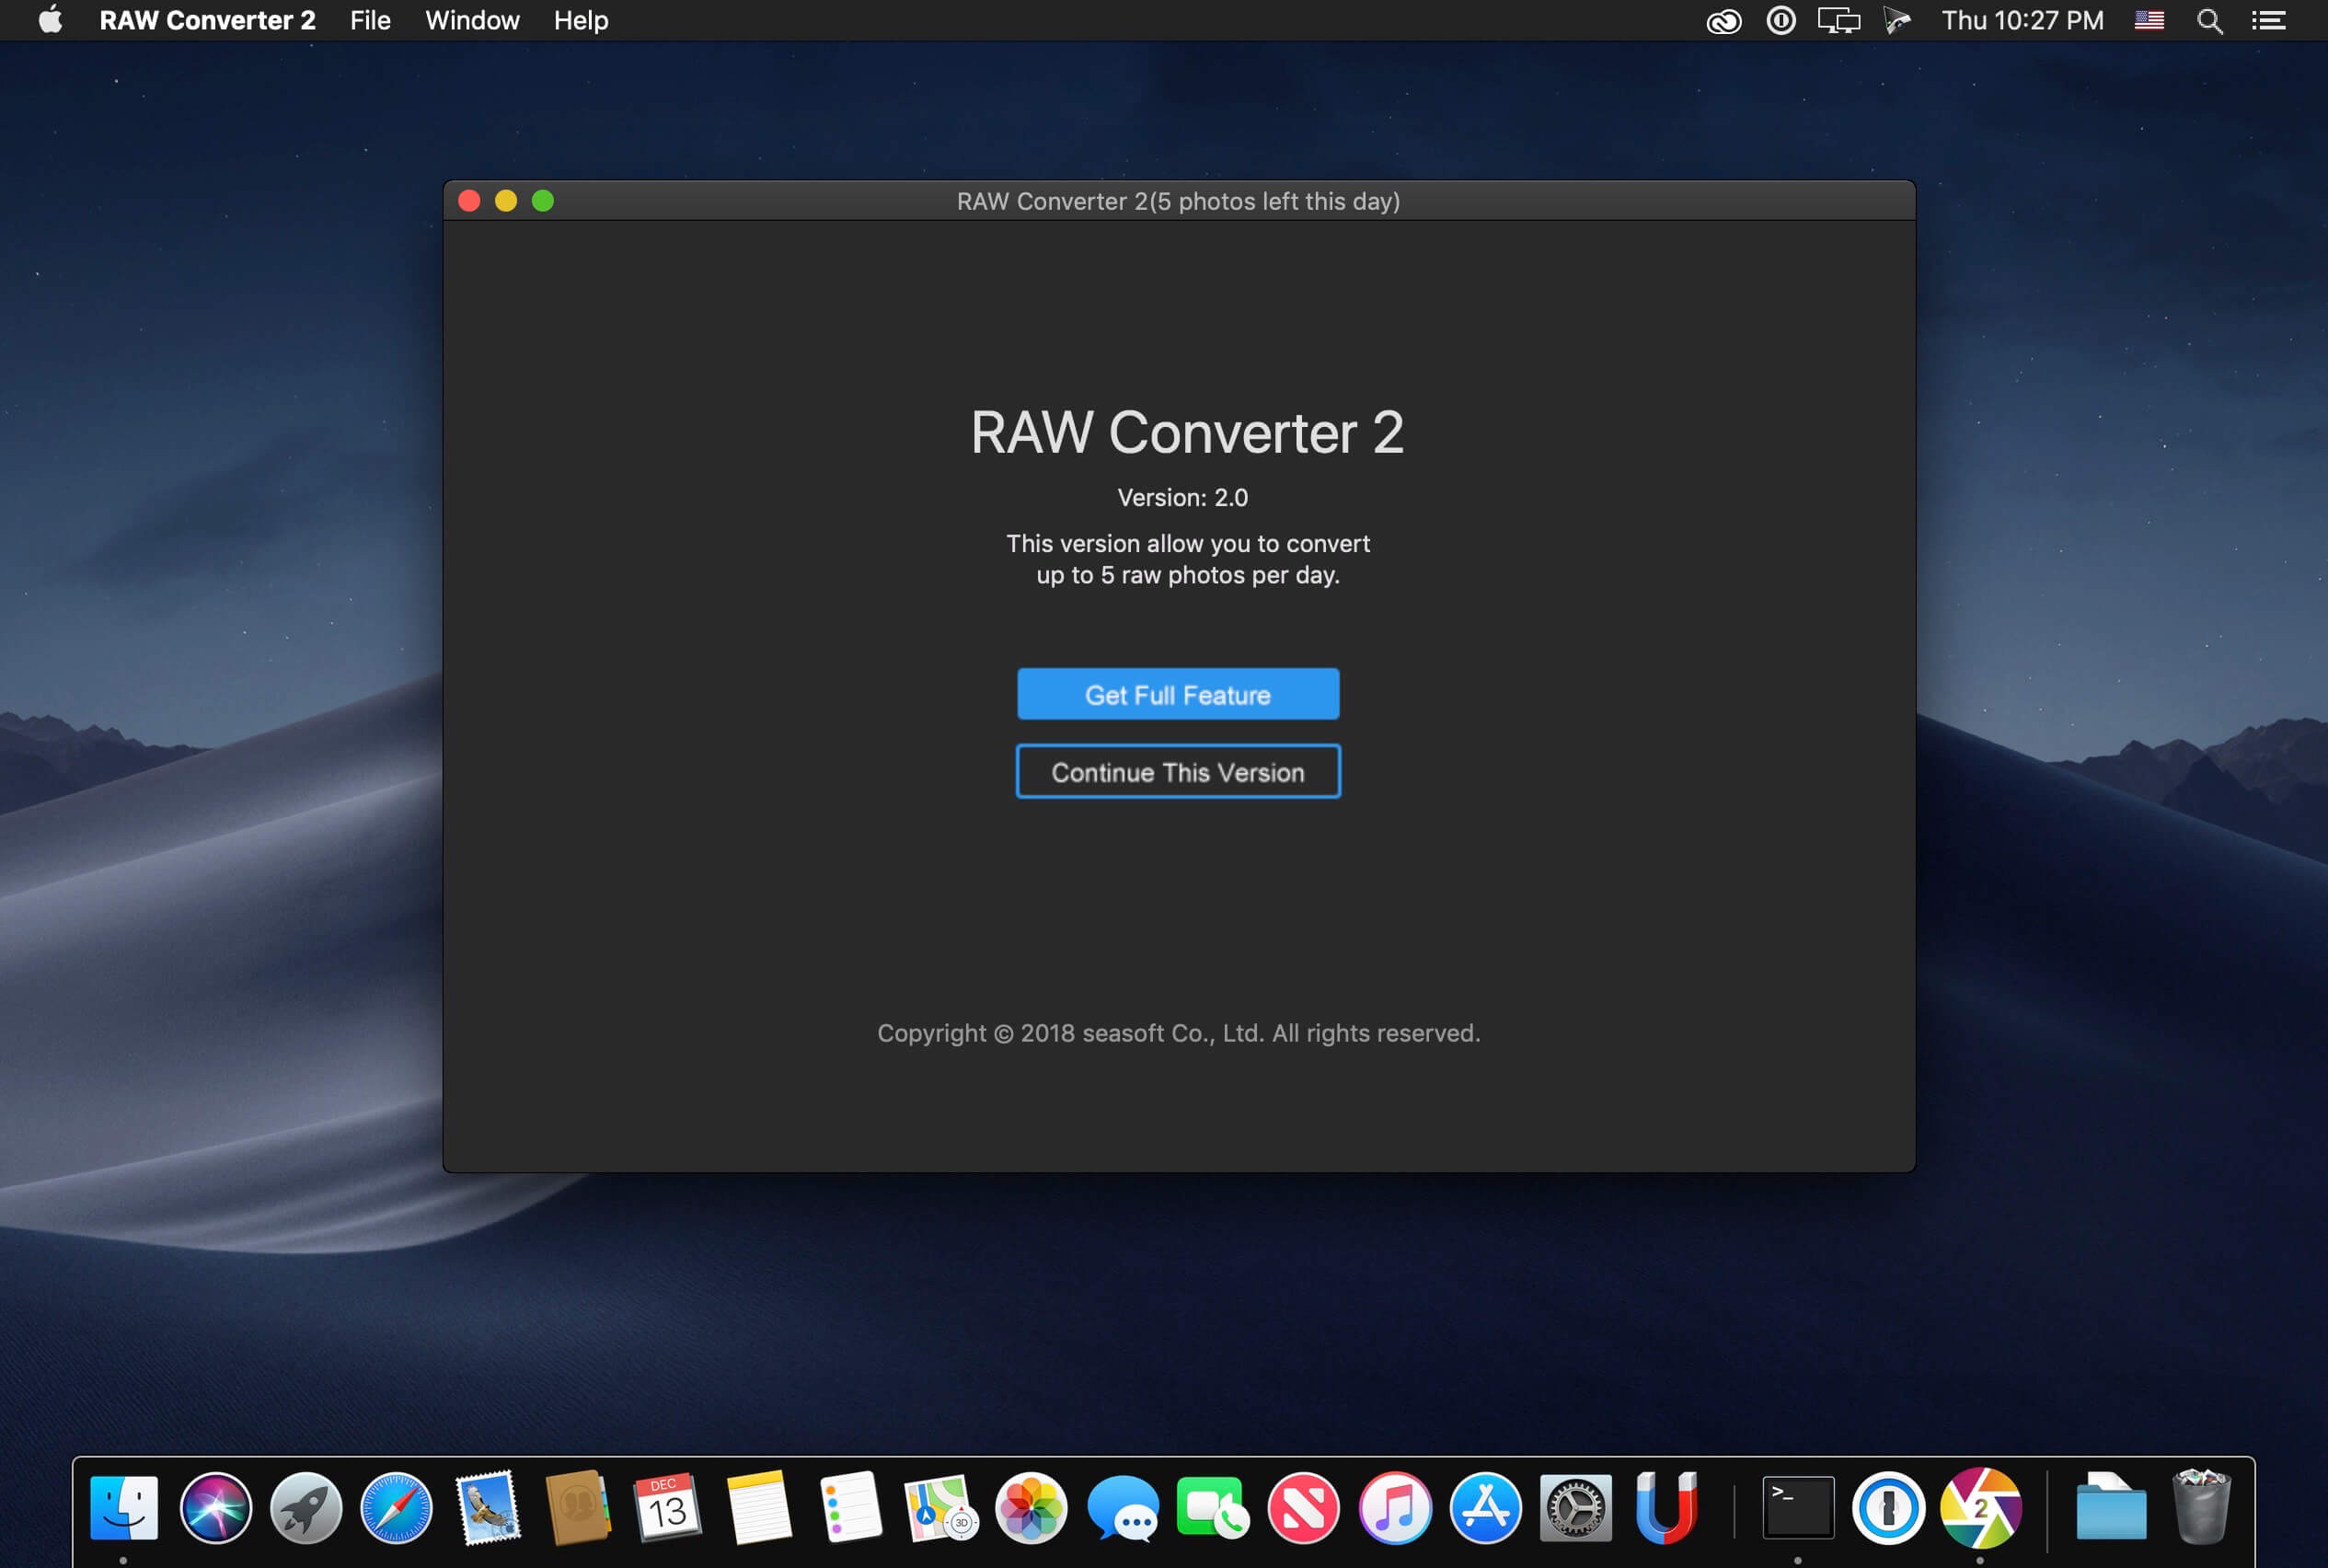Open the Magnet app in Dock
This screenshot has height=1568, width=2328.
pos(1666,1507)
